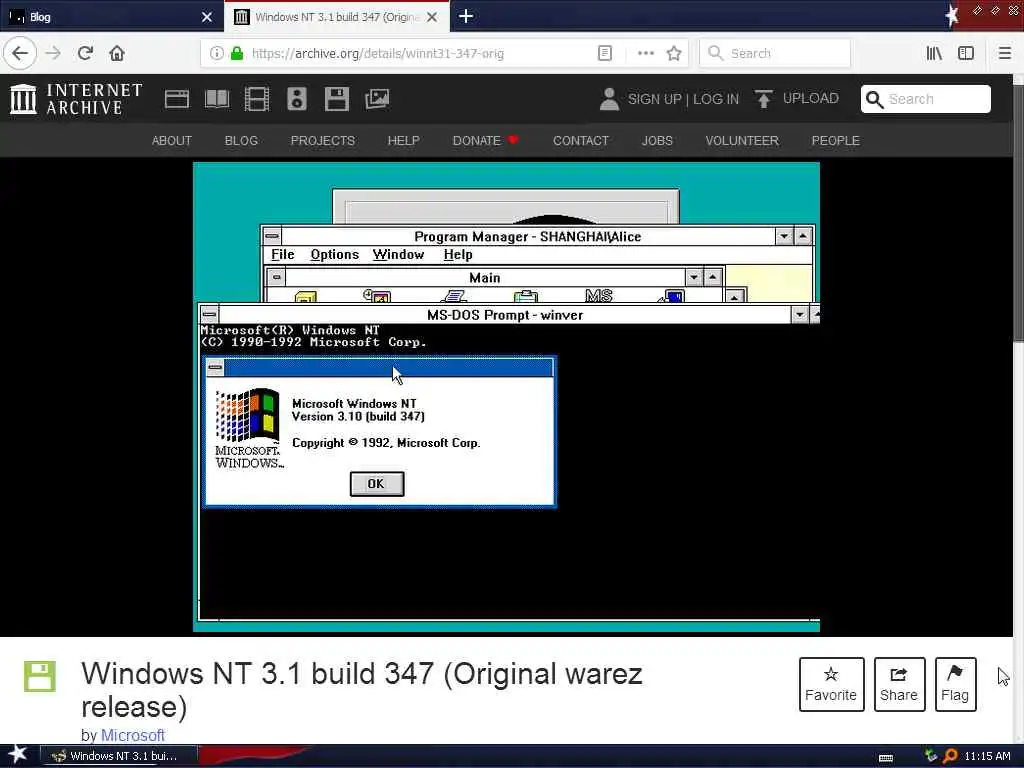The width and height of the screenshot is (1024, 768).
Task: Click the user avatar icon
Action: (609, 99)
